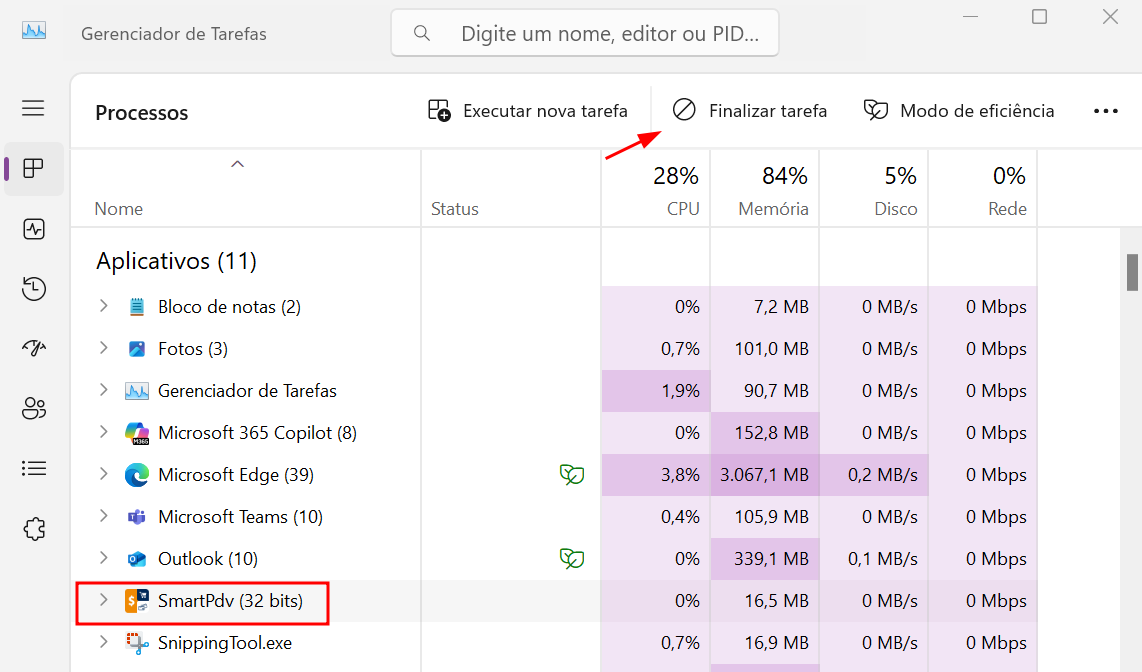Open the Details list sidebar icon
1142x672 pixels.
[x=34, y=468]
